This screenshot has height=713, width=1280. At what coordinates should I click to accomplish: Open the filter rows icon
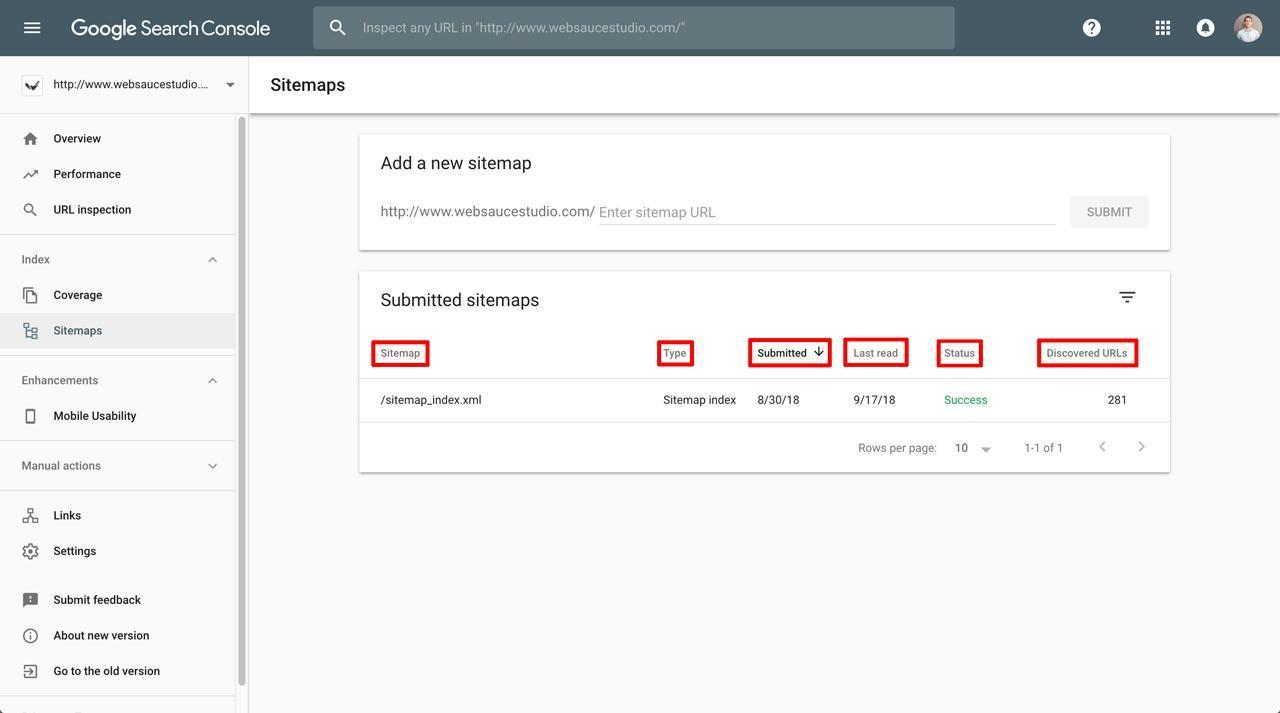click(1127, 297)
